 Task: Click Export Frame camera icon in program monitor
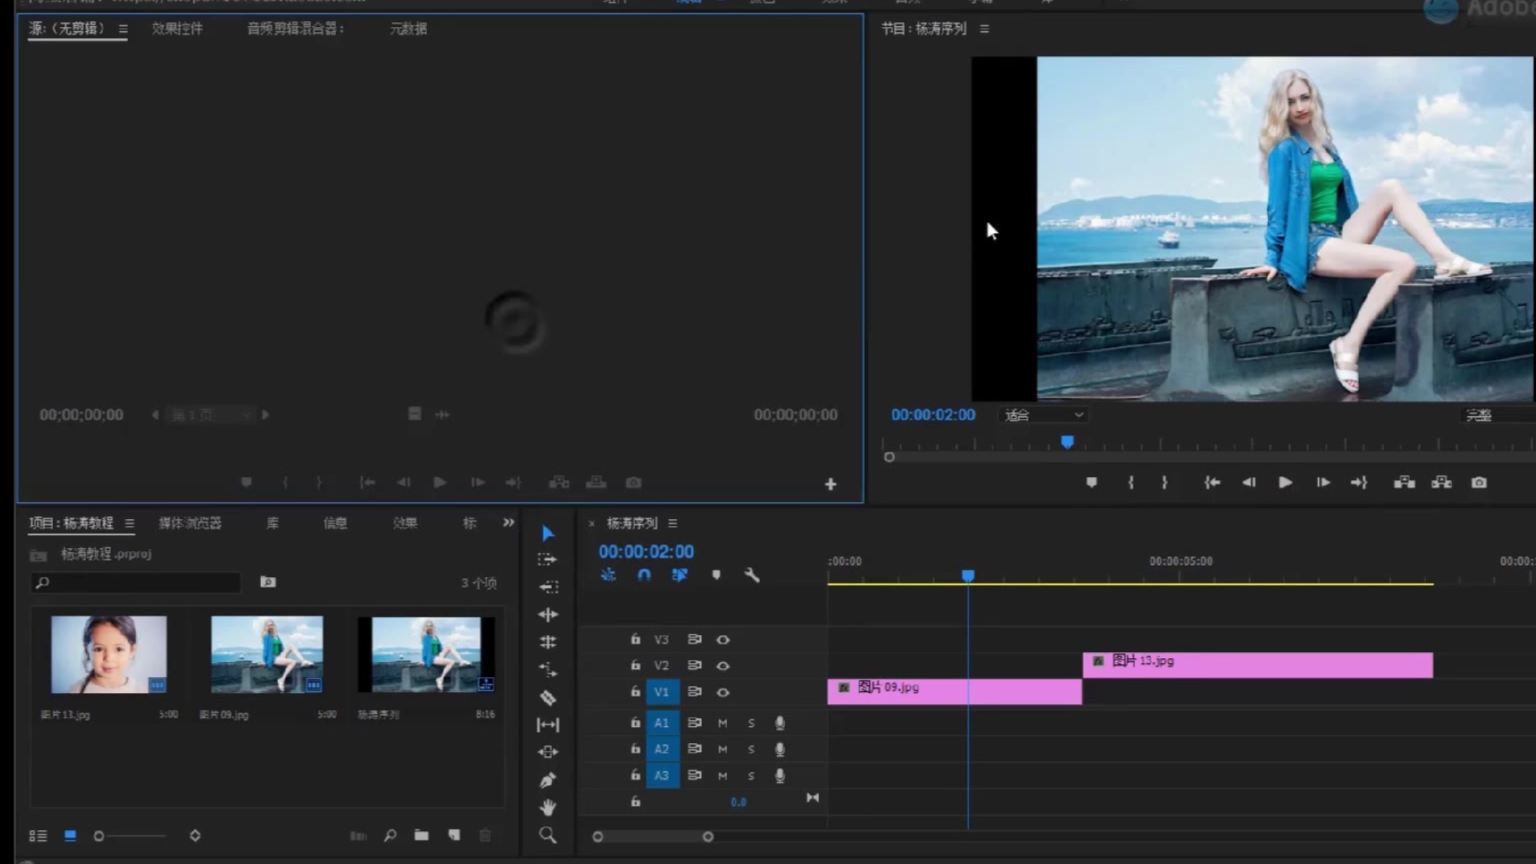(x=1479, y=483)
